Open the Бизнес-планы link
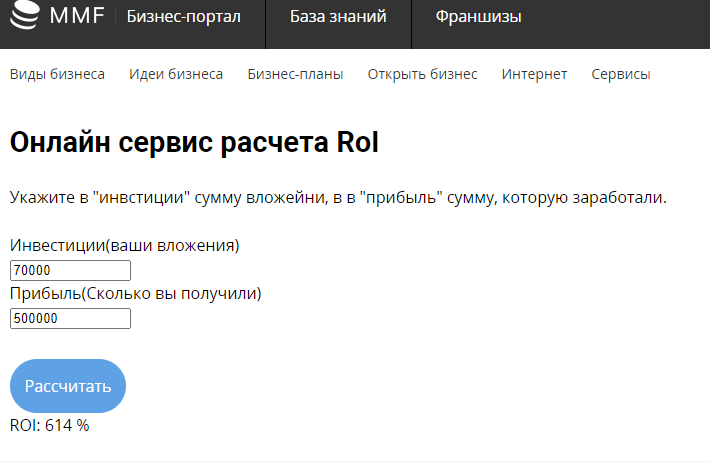Image resolution: width=710 pixels, height=462 pixels. coord(295,74)
